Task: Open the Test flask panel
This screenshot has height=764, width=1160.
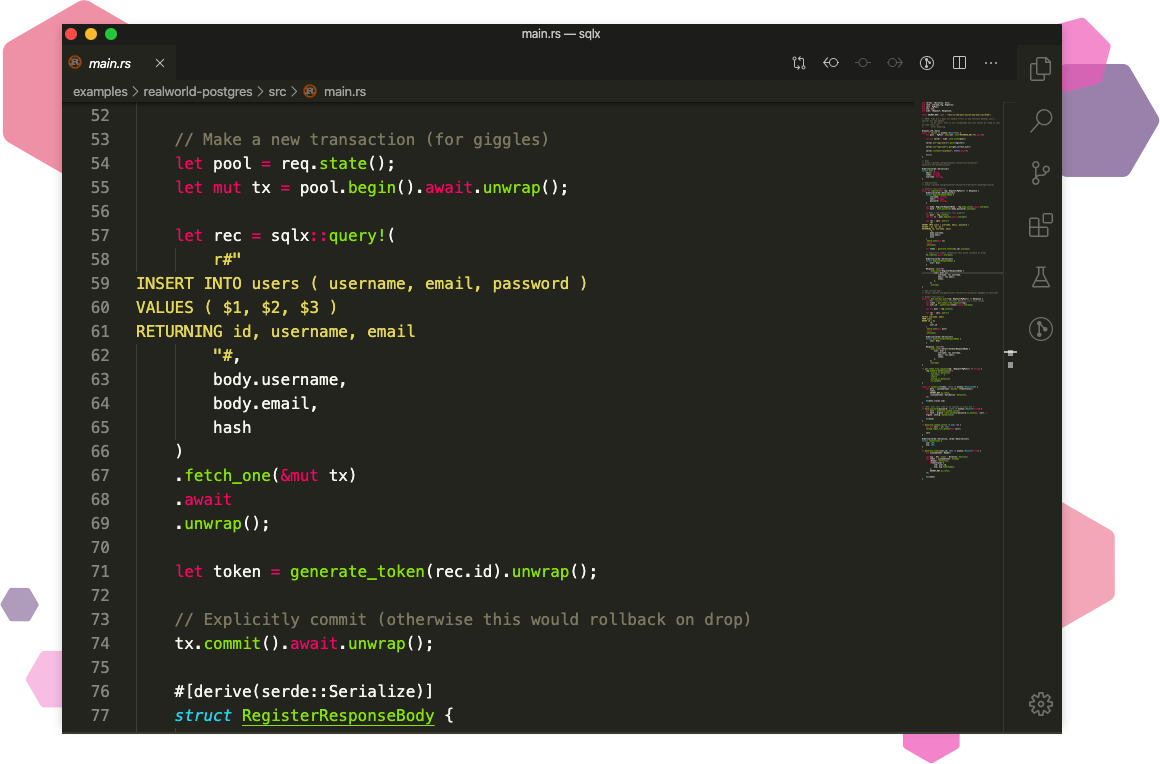Action: pos(1040,277)
